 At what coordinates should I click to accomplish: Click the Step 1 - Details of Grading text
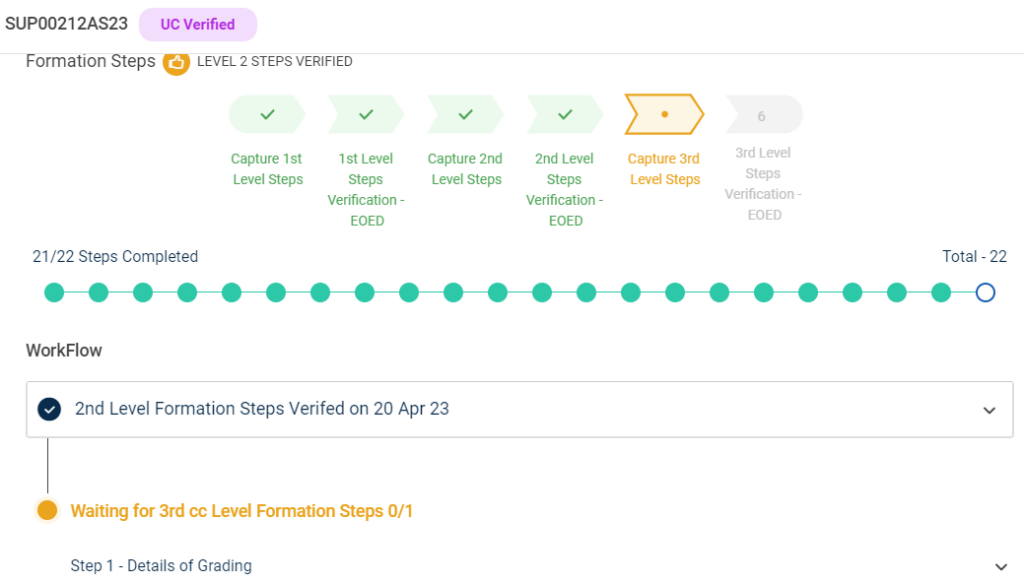pos(161,566)
